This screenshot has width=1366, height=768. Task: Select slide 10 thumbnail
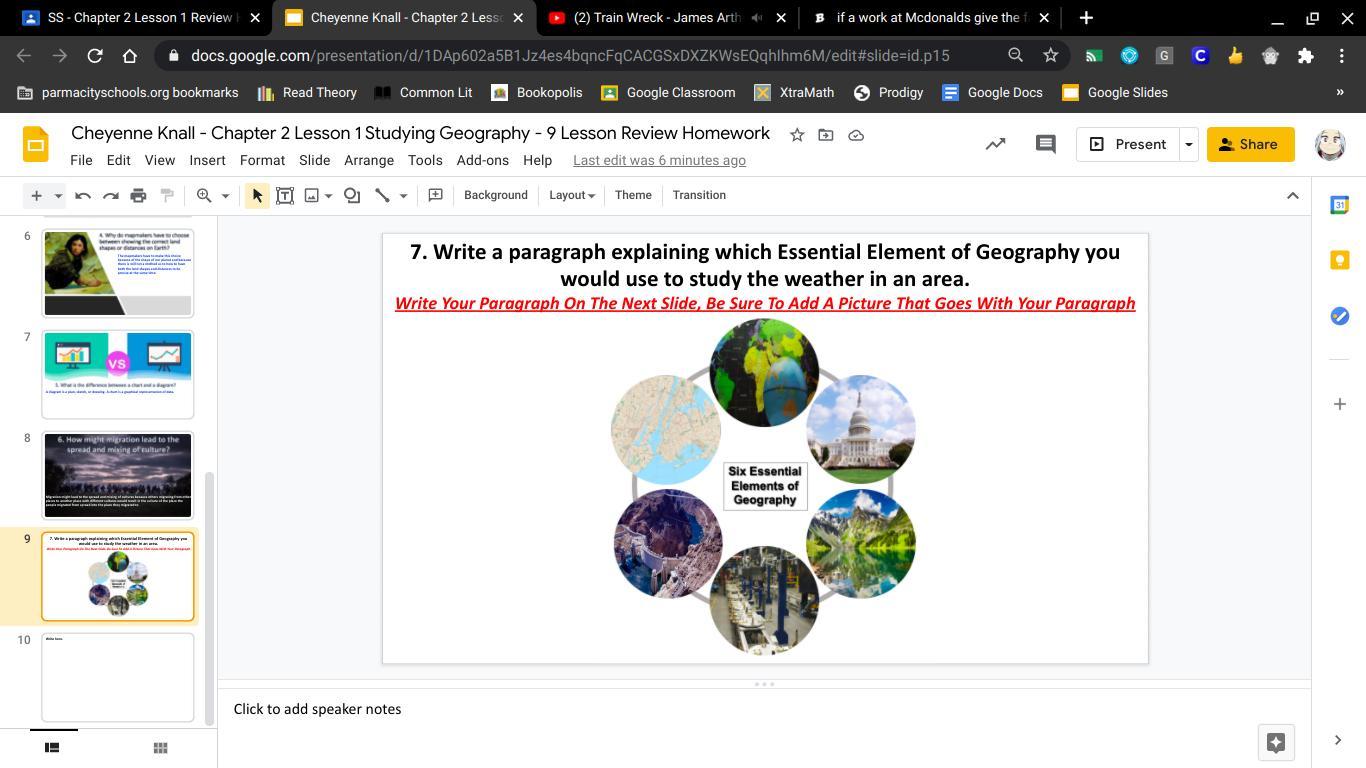click(118, 677)
